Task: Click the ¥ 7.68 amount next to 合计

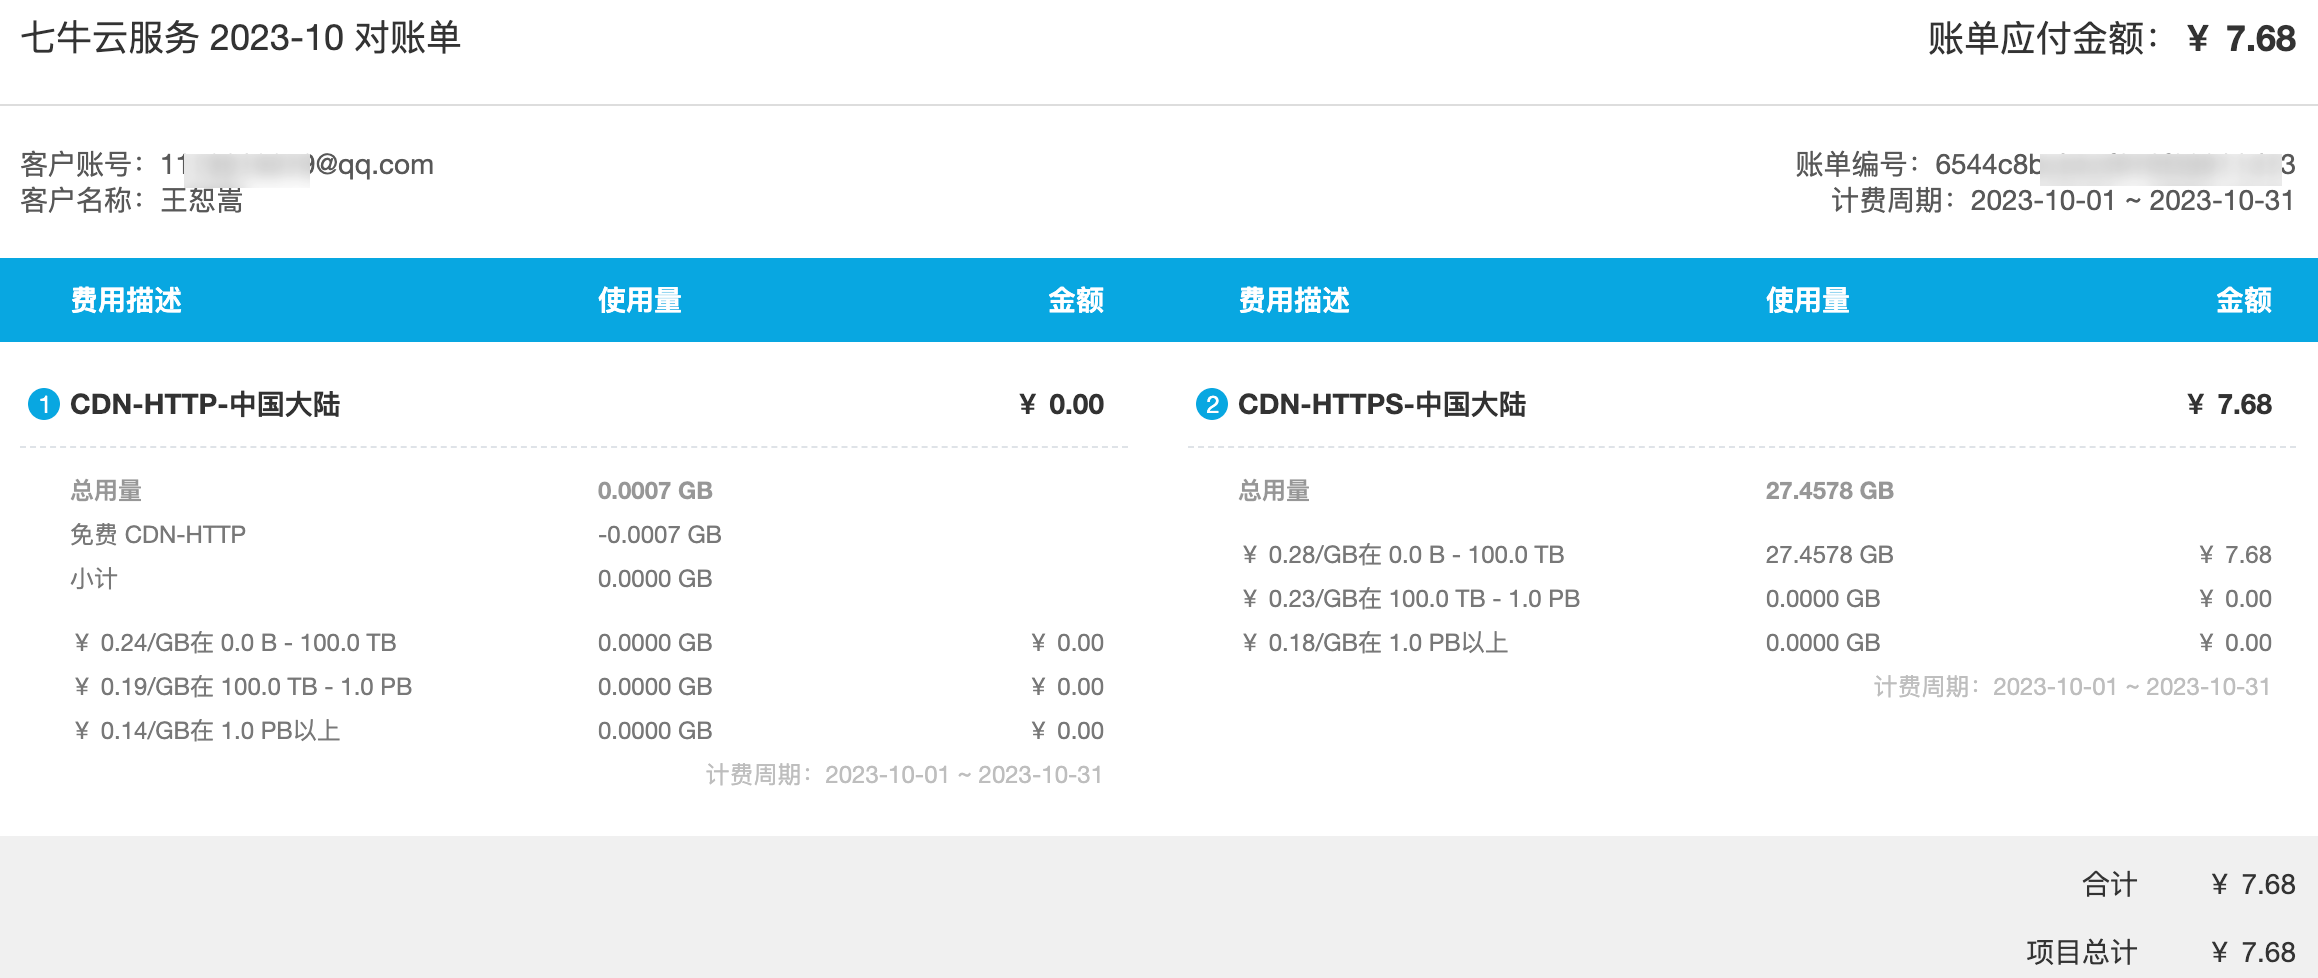Action: tap(2253, 884)
